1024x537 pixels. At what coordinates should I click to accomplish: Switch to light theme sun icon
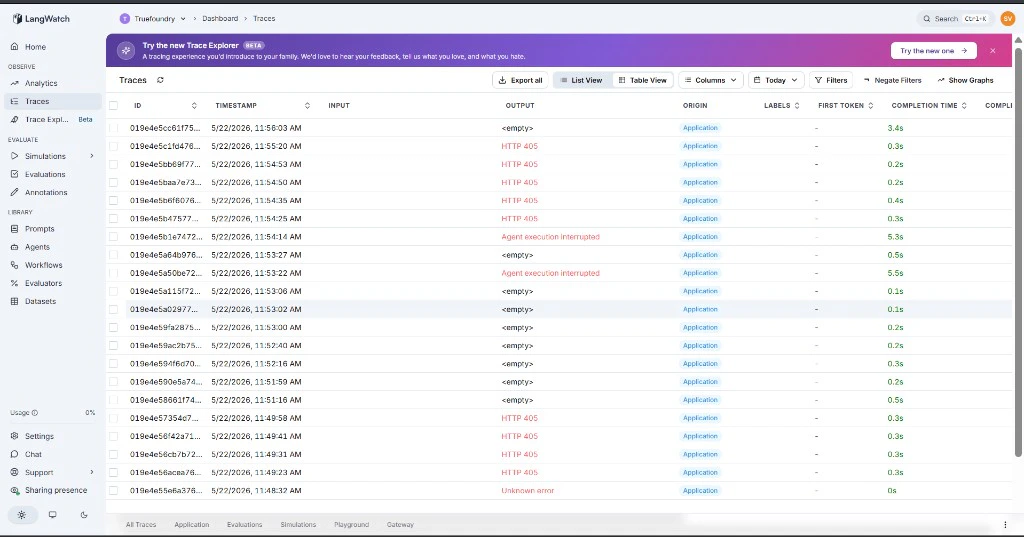(x=22, y=515)
